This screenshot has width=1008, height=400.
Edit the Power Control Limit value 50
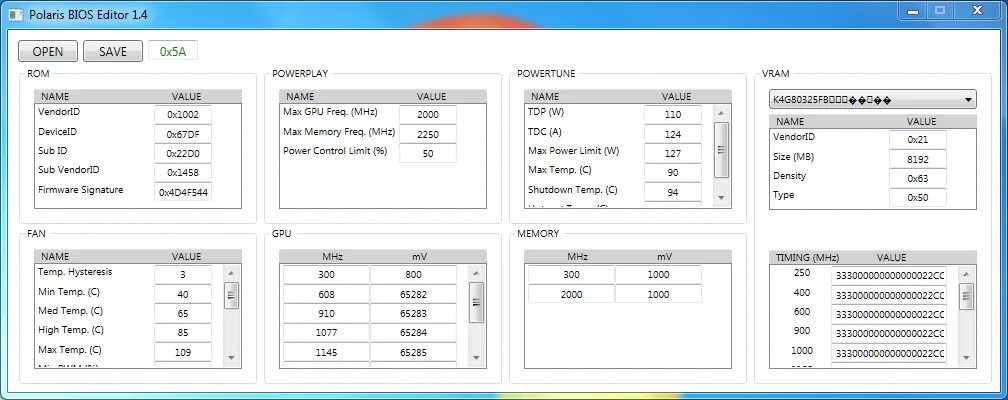(x=428, y=153)
